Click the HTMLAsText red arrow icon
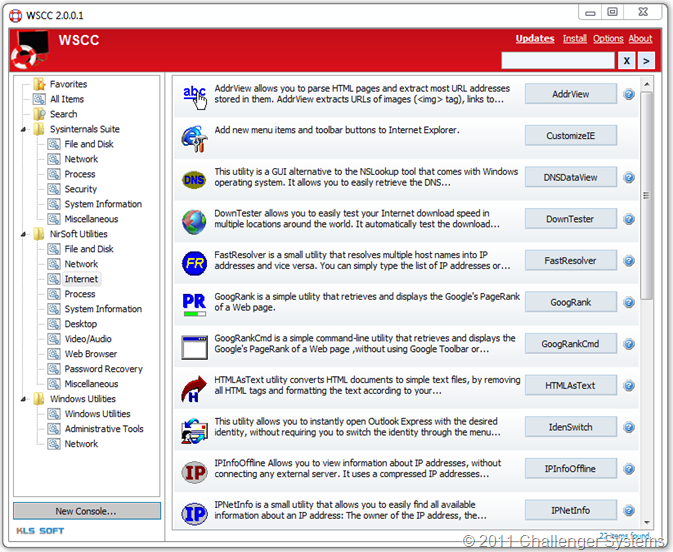Image resolution: width=673 pixels, height=552 pixels. 194,389
